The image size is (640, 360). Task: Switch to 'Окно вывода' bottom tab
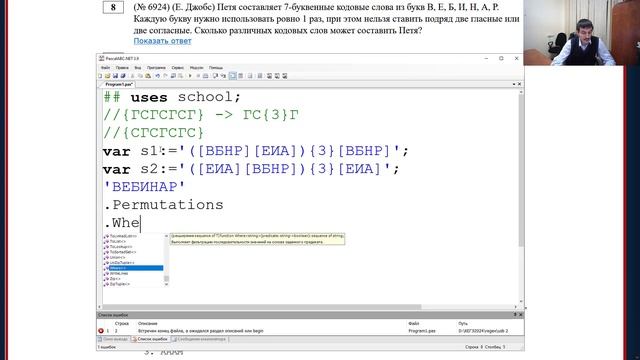point(113,339)
